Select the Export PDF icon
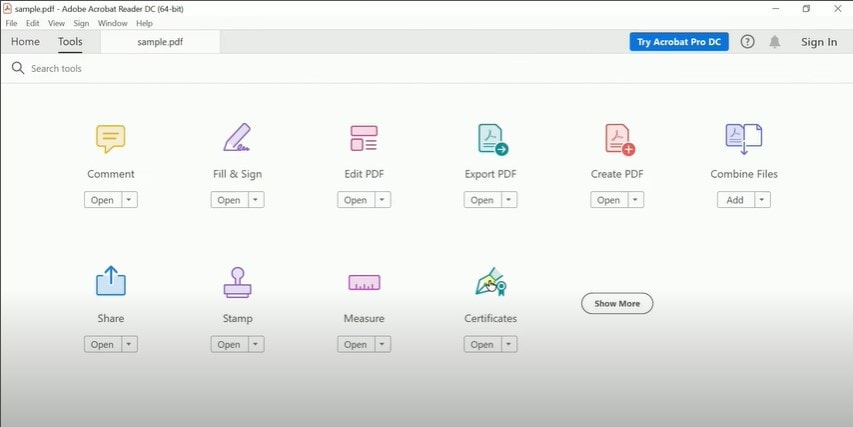The height and width of the screenshot is (427, 853). [492, 139]
